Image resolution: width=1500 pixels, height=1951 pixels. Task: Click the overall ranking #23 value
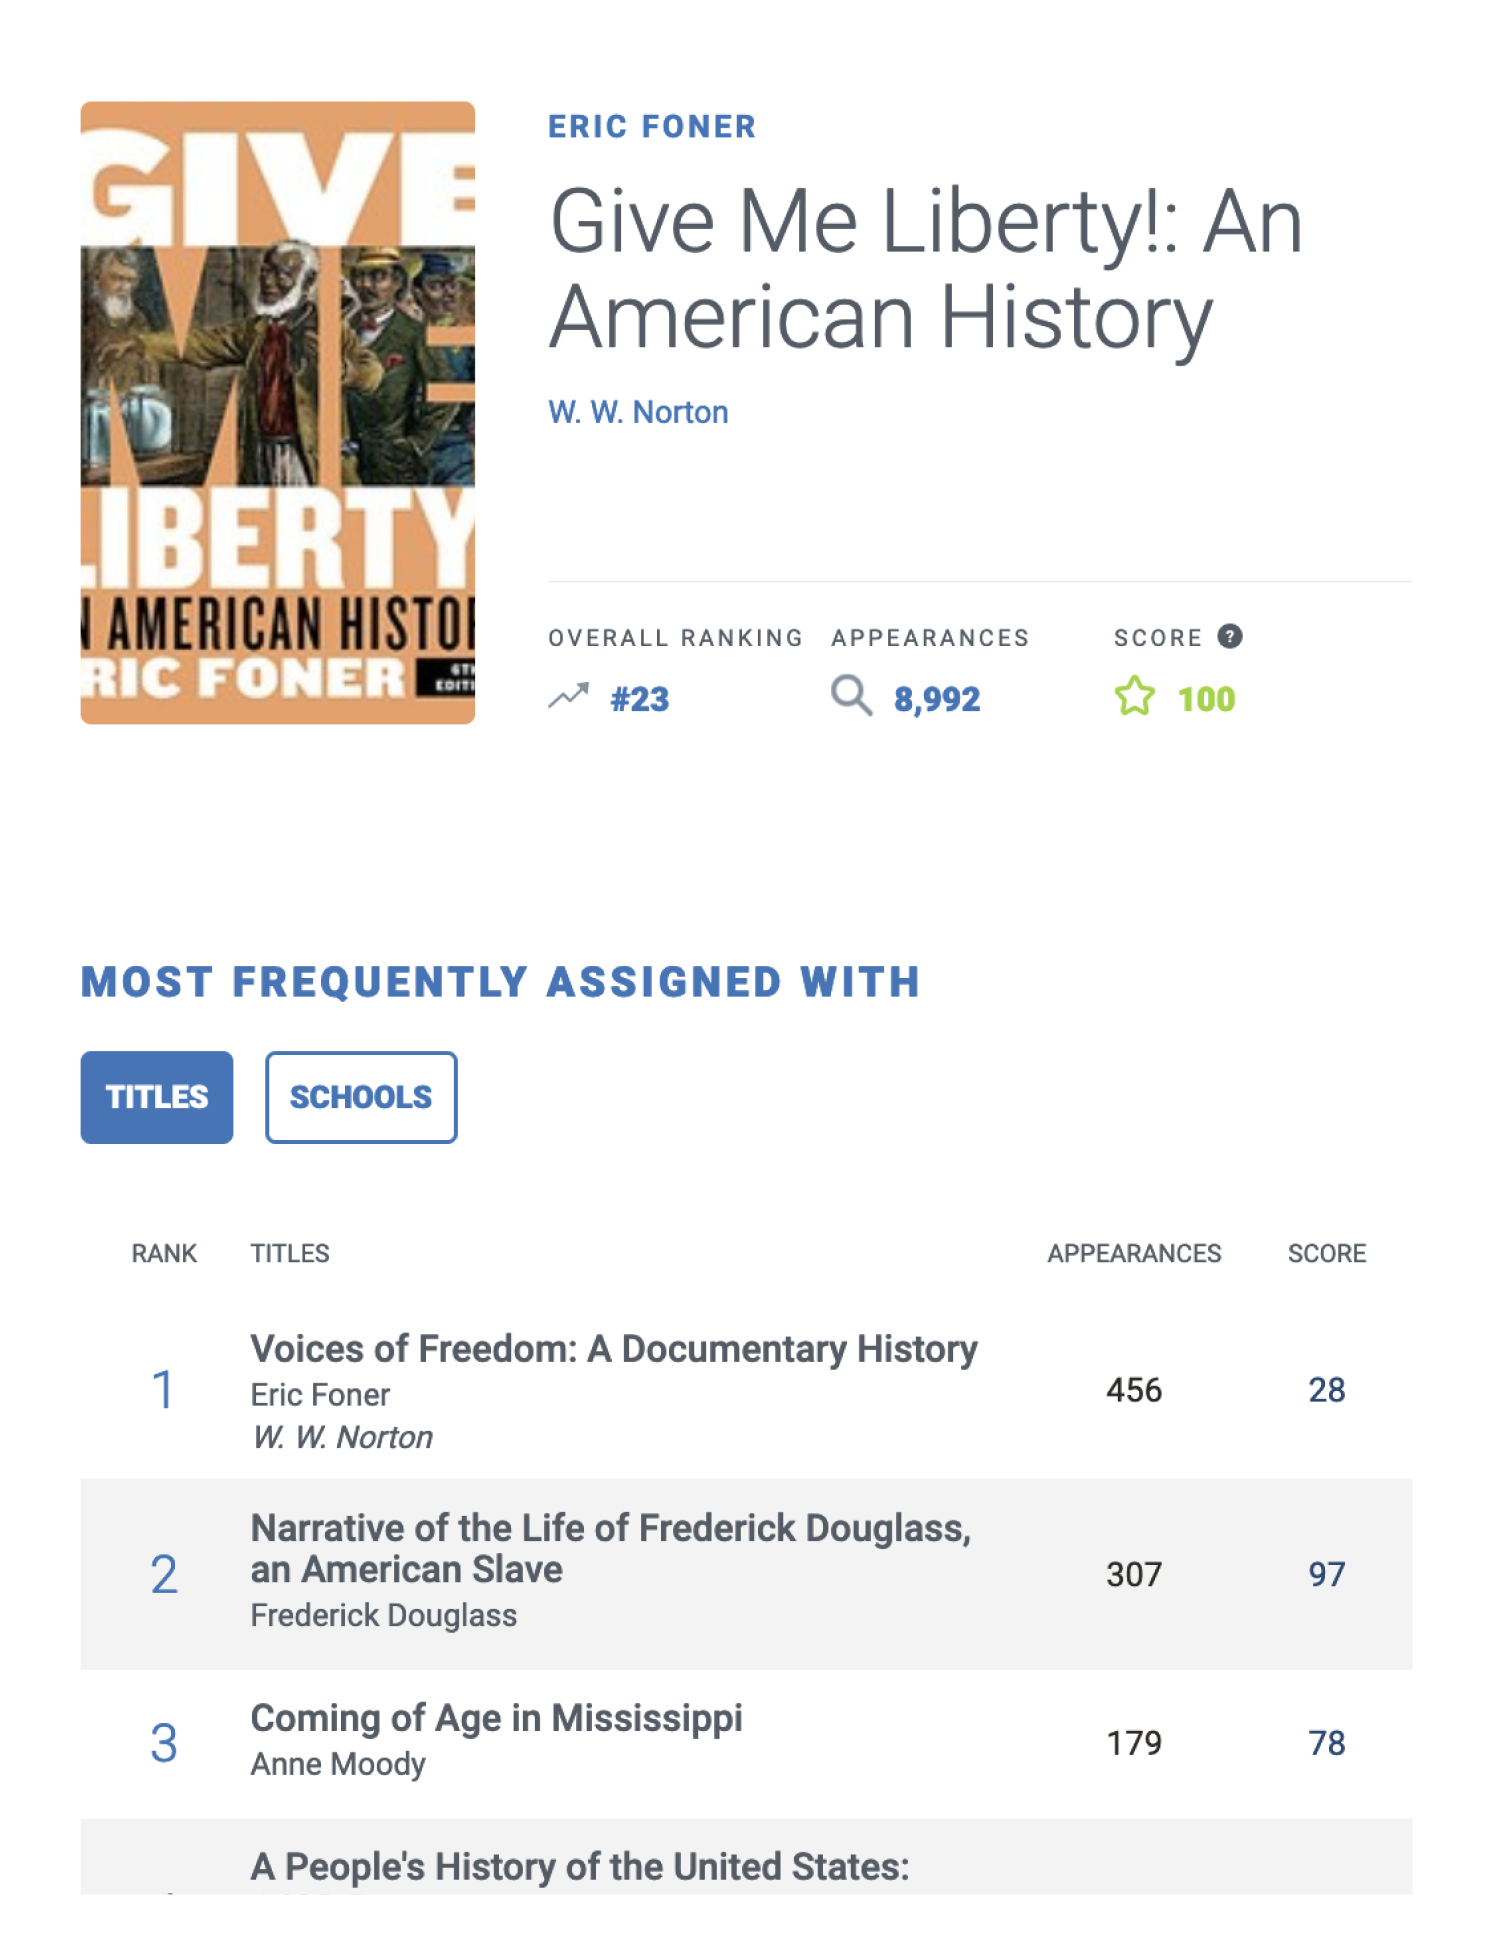point(640,698)
